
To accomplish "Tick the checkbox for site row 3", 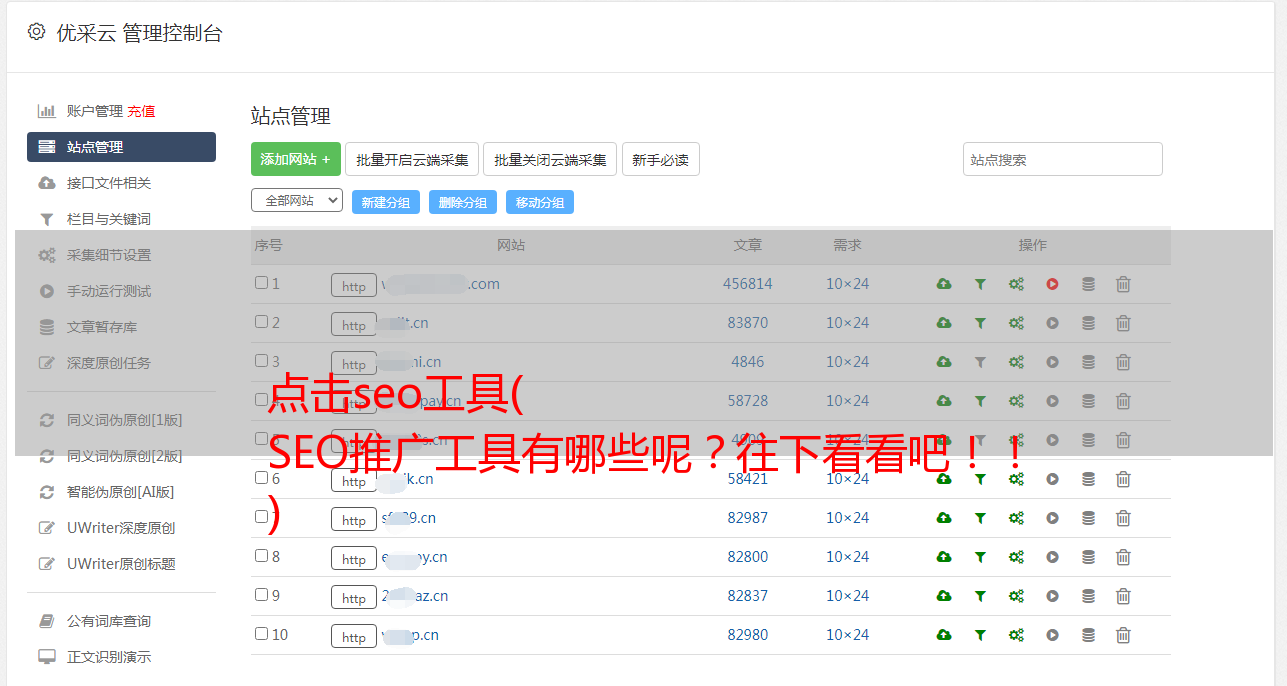I will (x=261, y=361).
